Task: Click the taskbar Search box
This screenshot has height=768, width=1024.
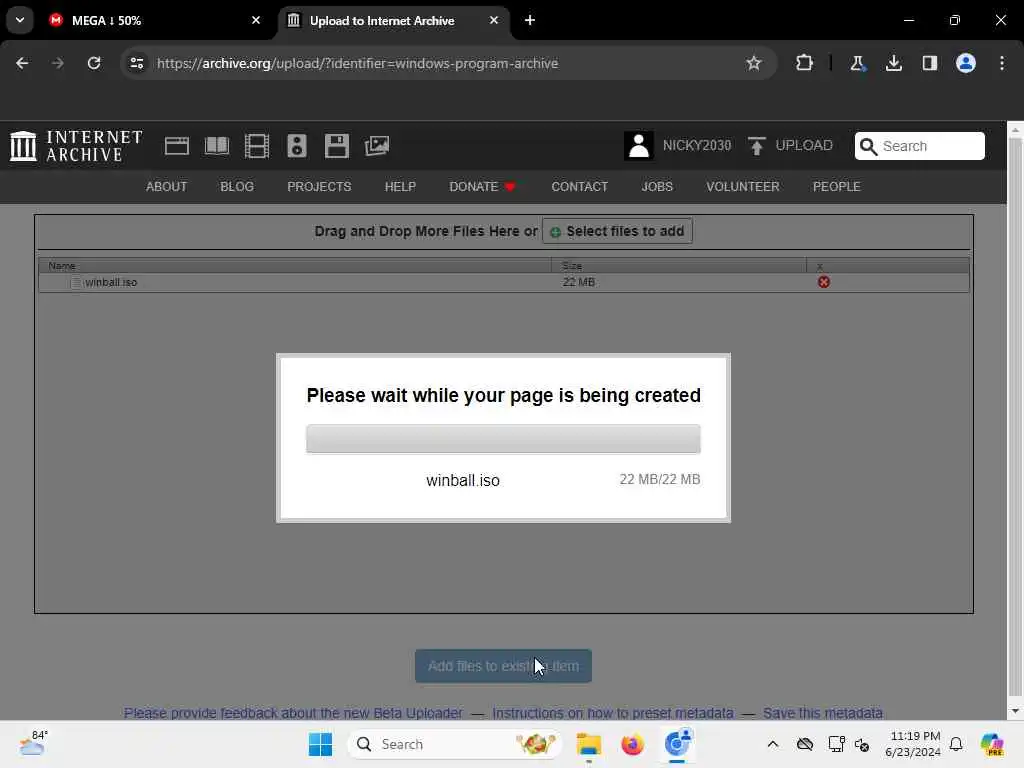Action: coord(455,744)
